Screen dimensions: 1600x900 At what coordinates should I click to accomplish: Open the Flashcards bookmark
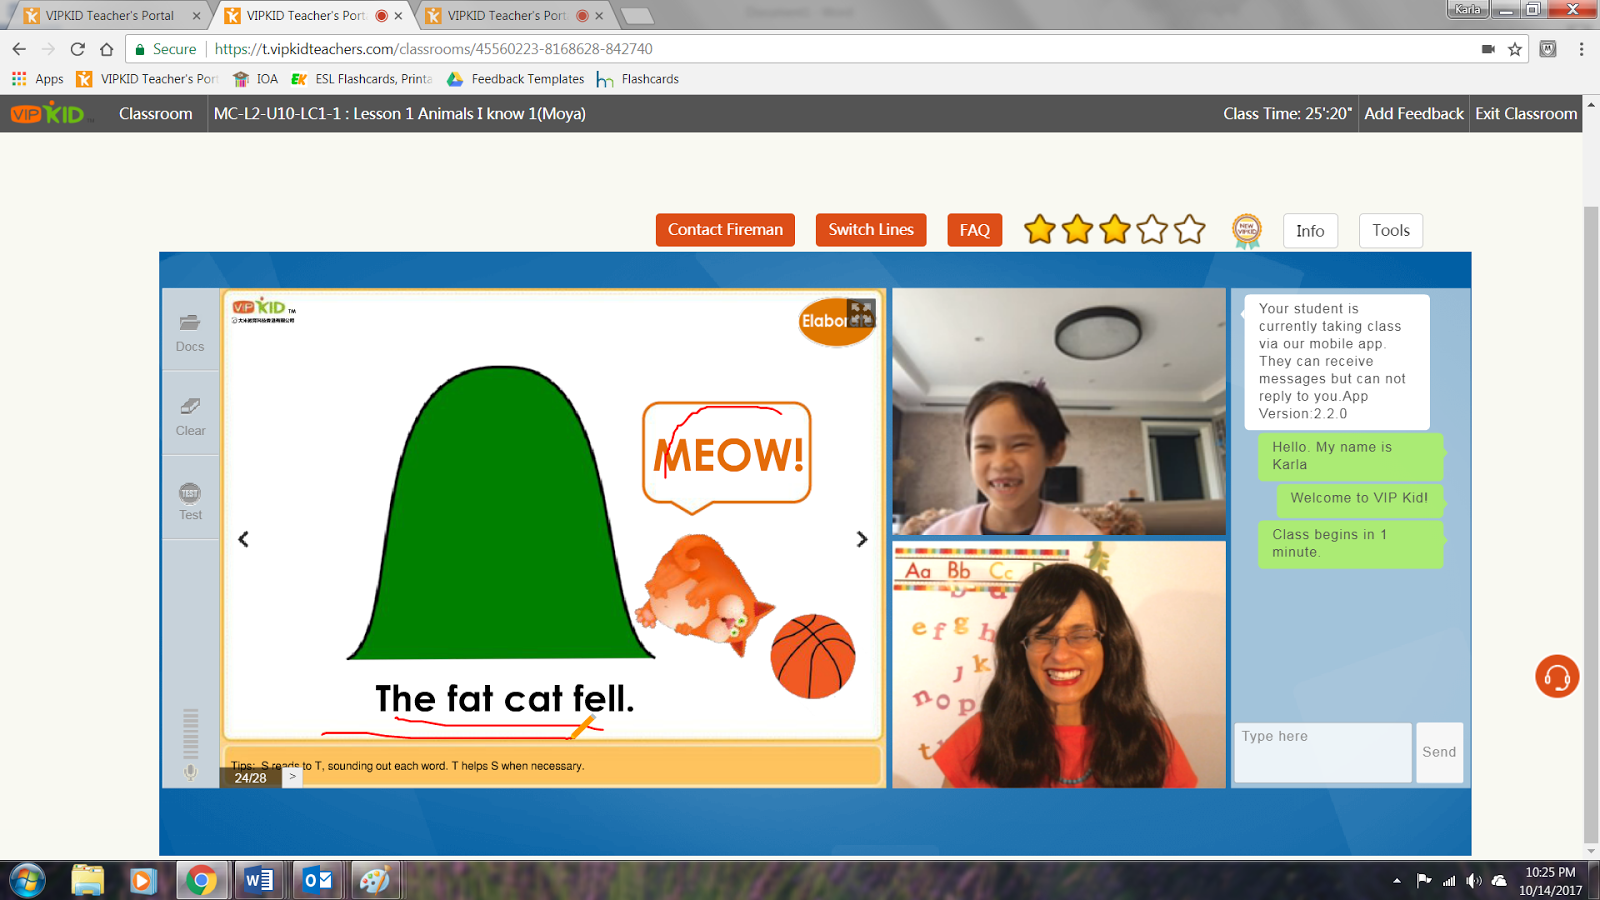(638, 79)
